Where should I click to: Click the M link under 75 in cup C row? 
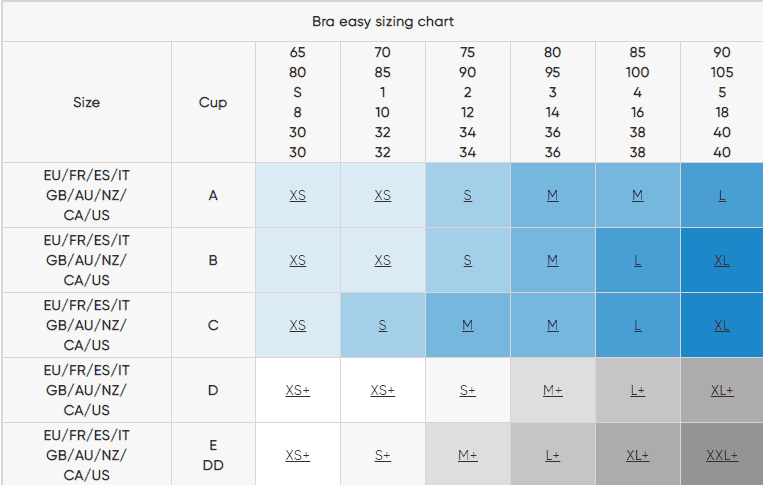click(468, 325)
